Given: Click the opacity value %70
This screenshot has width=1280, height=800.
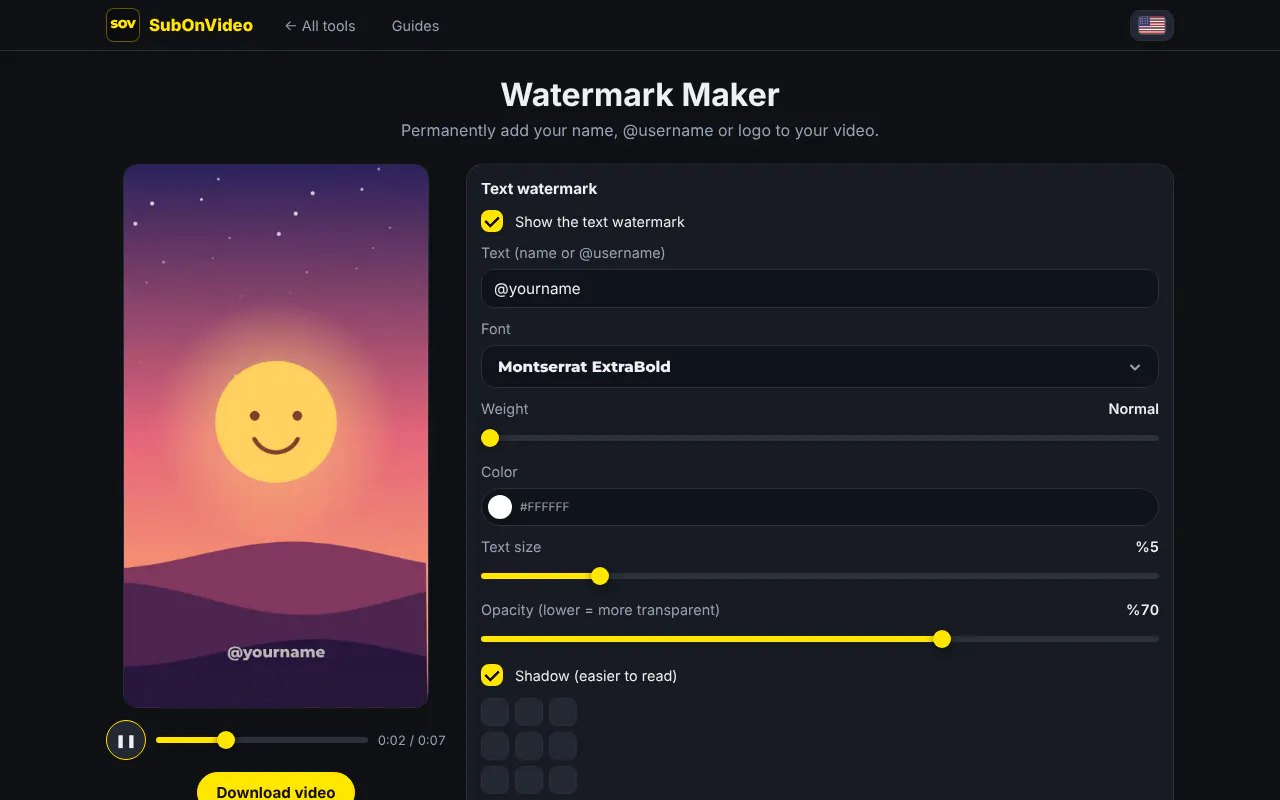Looking at the screenshot, I should click(x=1143, y=610).
